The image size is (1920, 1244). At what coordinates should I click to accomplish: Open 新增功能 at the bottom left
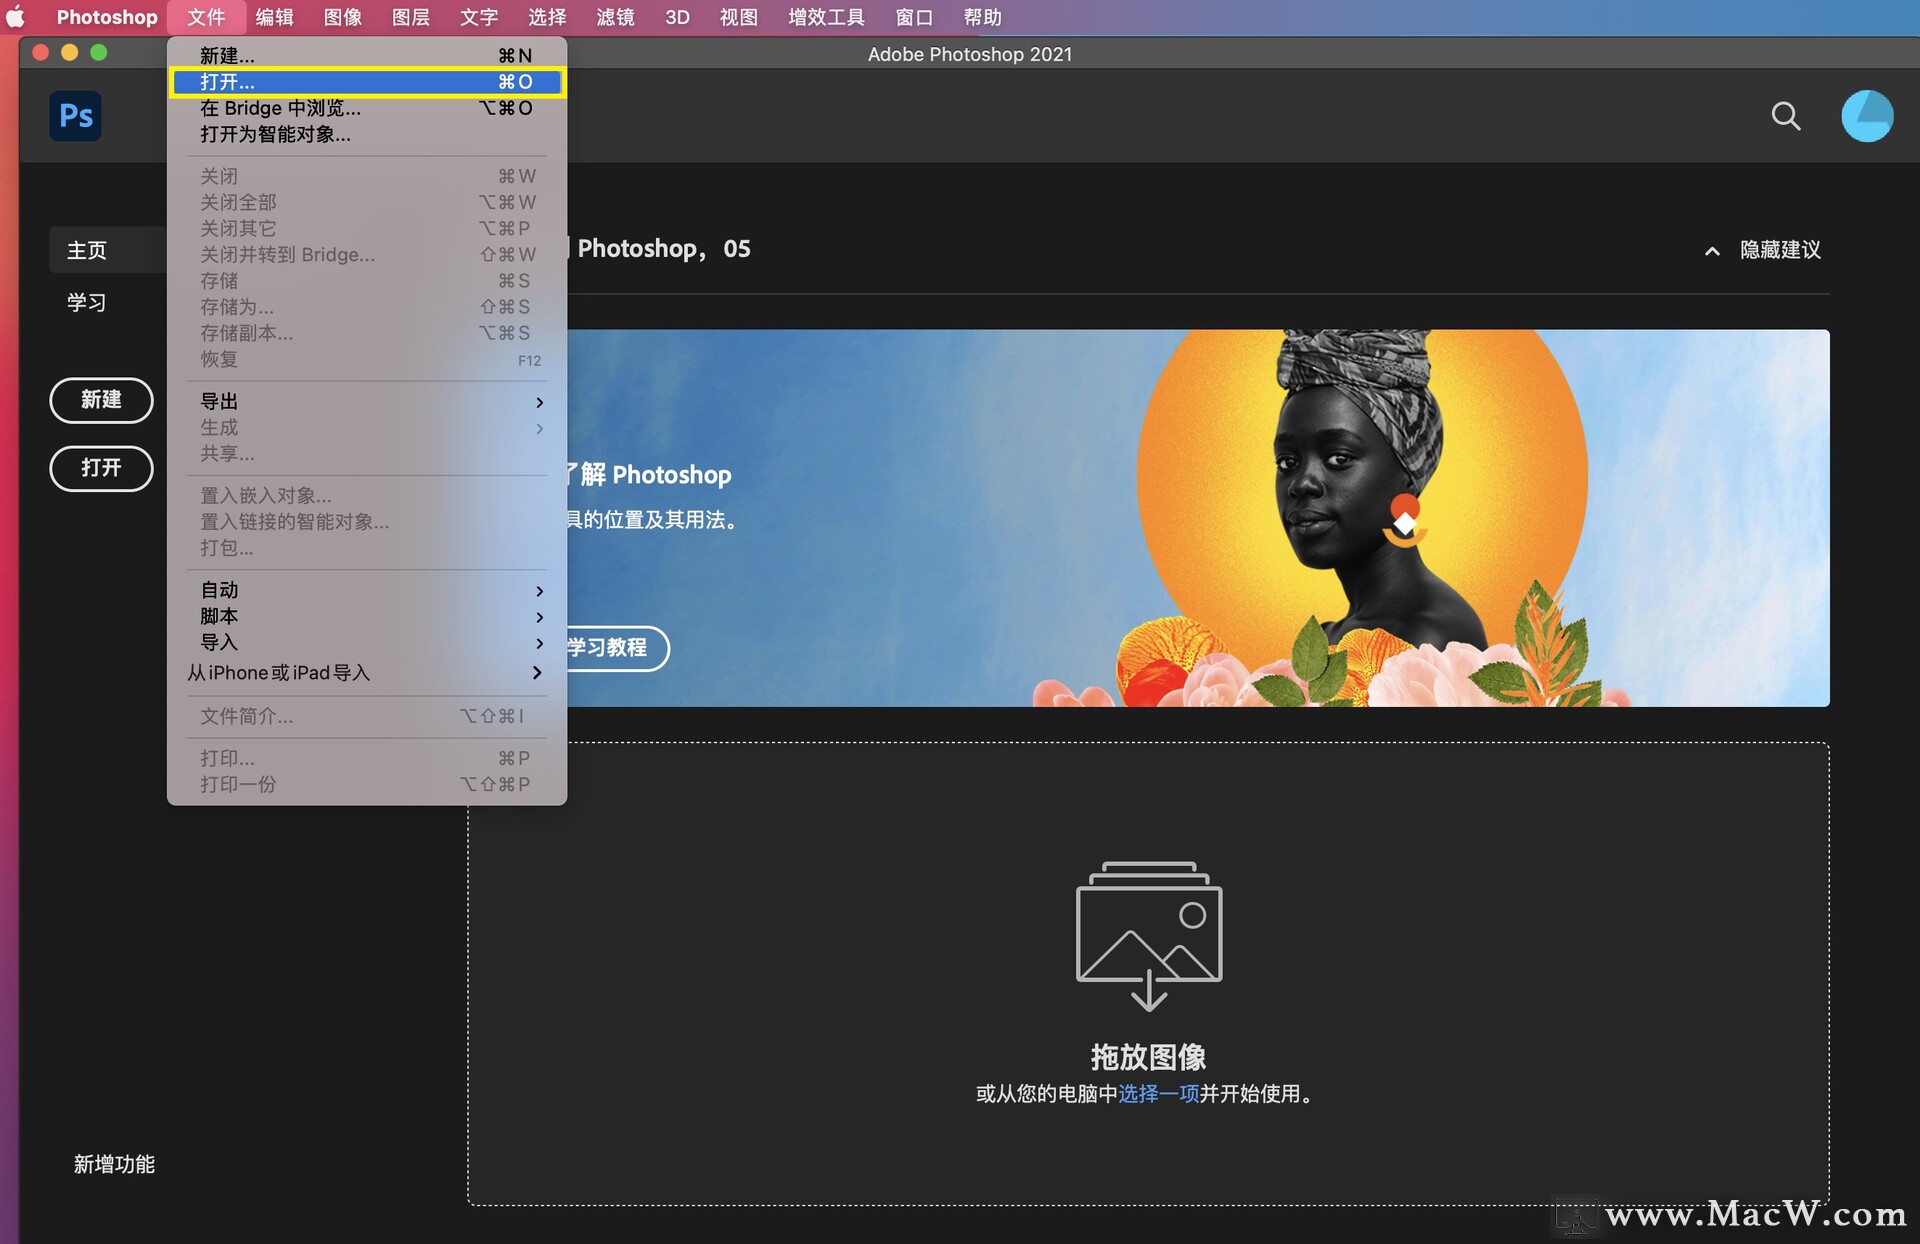(x=114, y=1164)
